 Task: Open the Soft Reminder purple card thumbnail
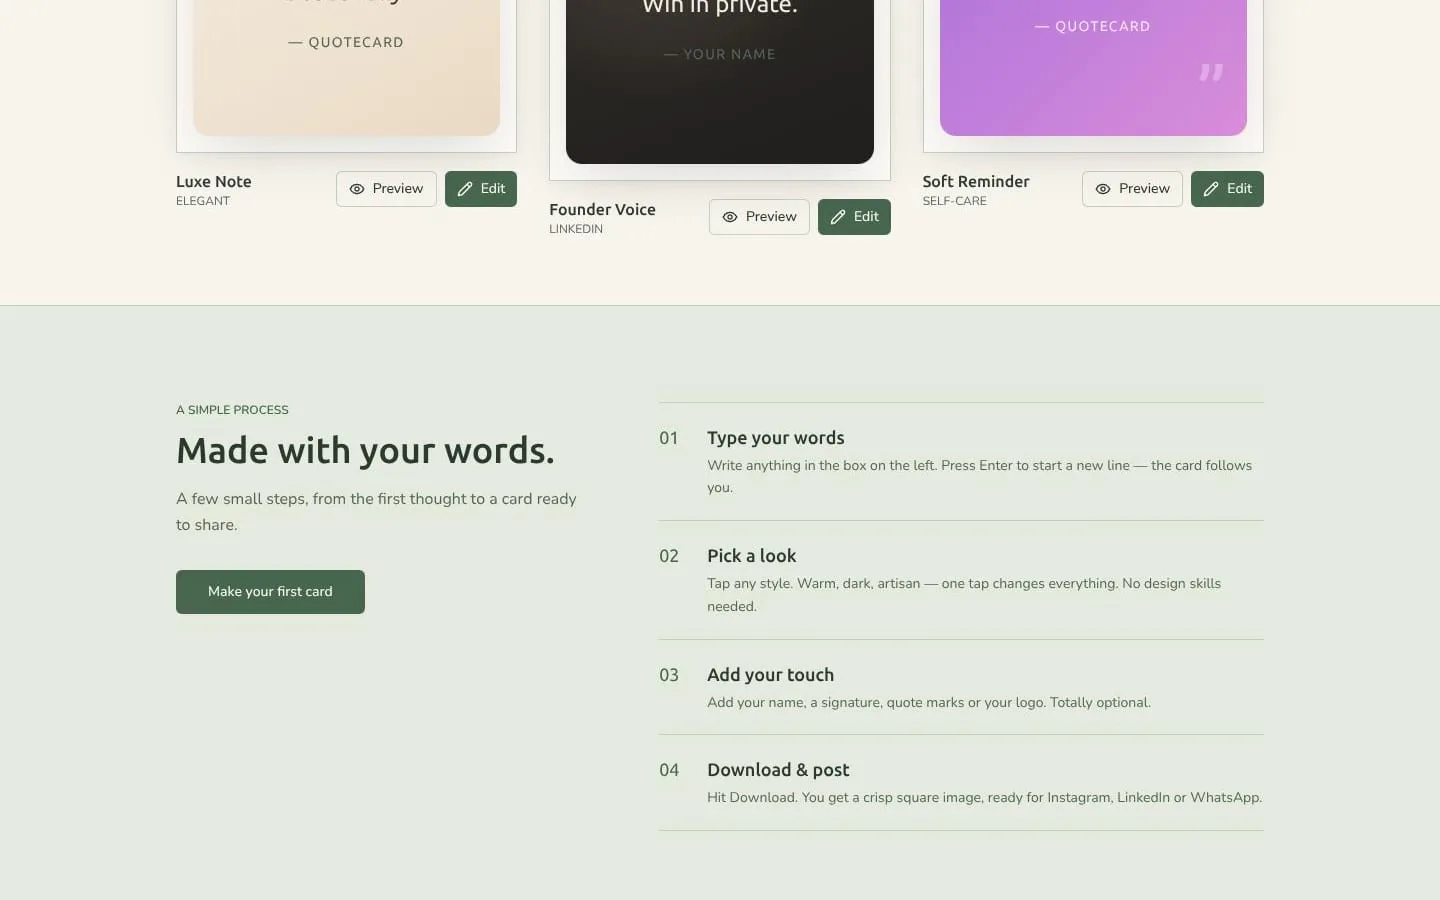(x=1093, y=68)
